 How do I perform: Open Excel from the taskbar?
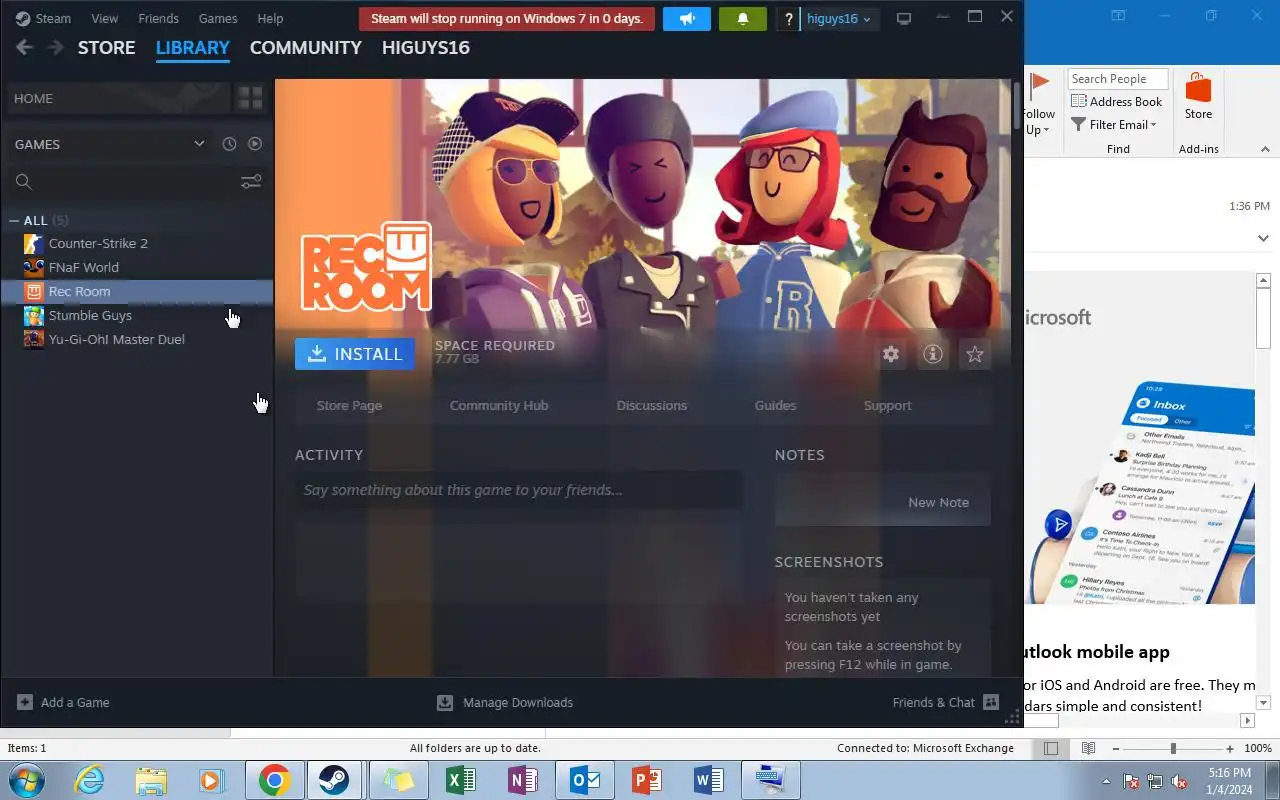460,780
